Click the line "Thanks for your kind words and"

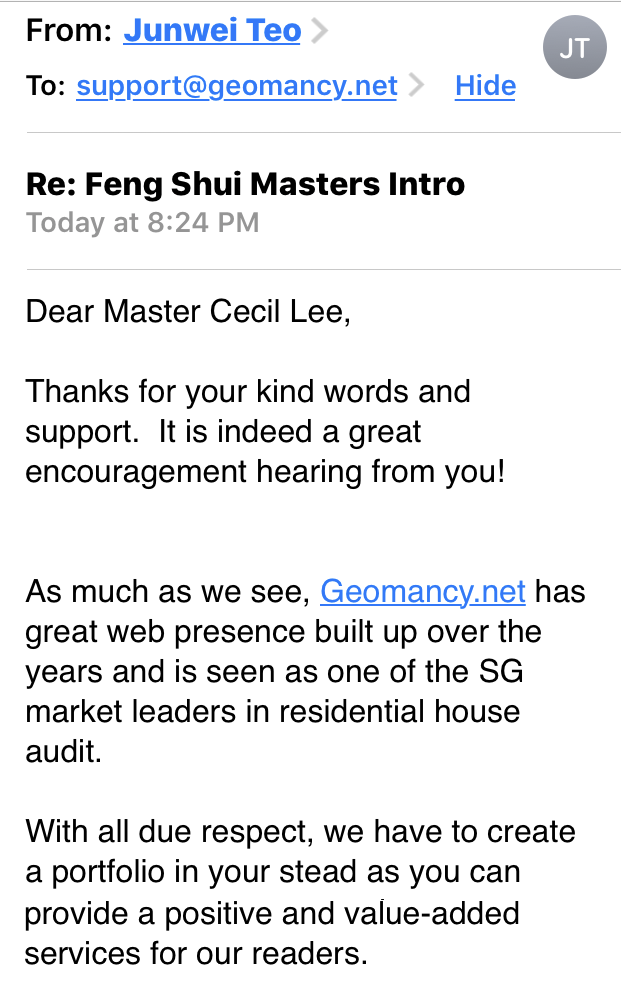(248, 391)
